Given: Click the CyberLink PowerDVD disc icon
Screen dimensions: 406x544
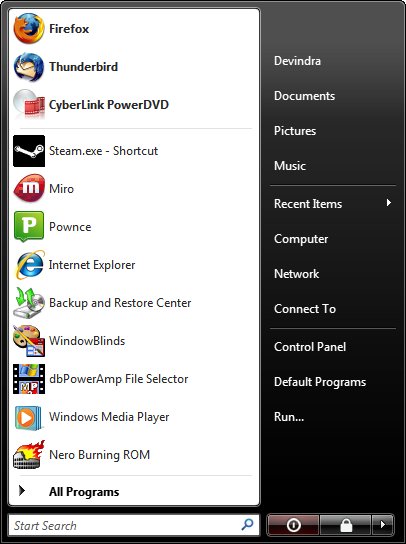Looking at the screenshot, I should point(29,104).
